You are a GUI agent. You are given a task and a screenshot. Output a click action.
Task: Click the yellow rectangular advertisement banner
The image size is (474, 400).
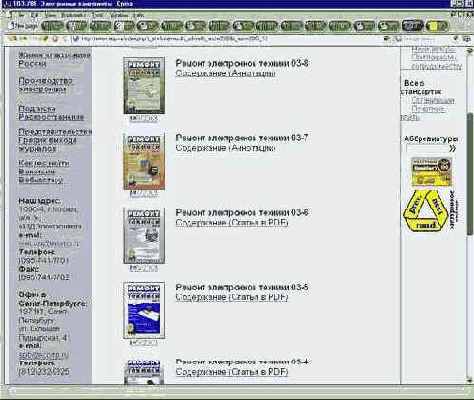(x=431, y=172)
